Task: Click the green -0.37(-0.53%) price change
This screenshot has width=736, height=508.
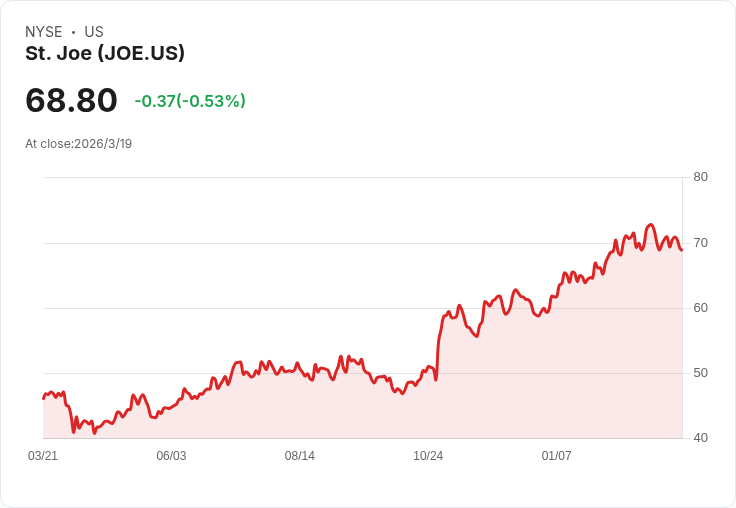Action: (x=190, y=101)
